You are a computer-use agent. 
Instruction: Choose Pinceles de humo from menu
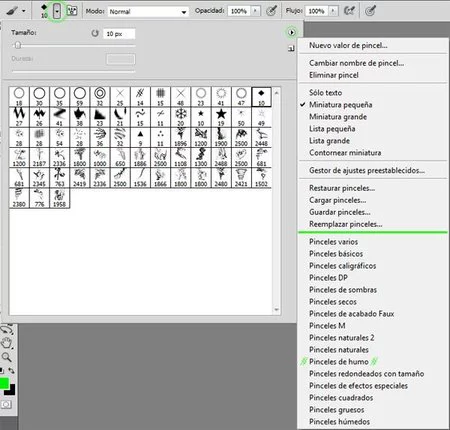339,362
